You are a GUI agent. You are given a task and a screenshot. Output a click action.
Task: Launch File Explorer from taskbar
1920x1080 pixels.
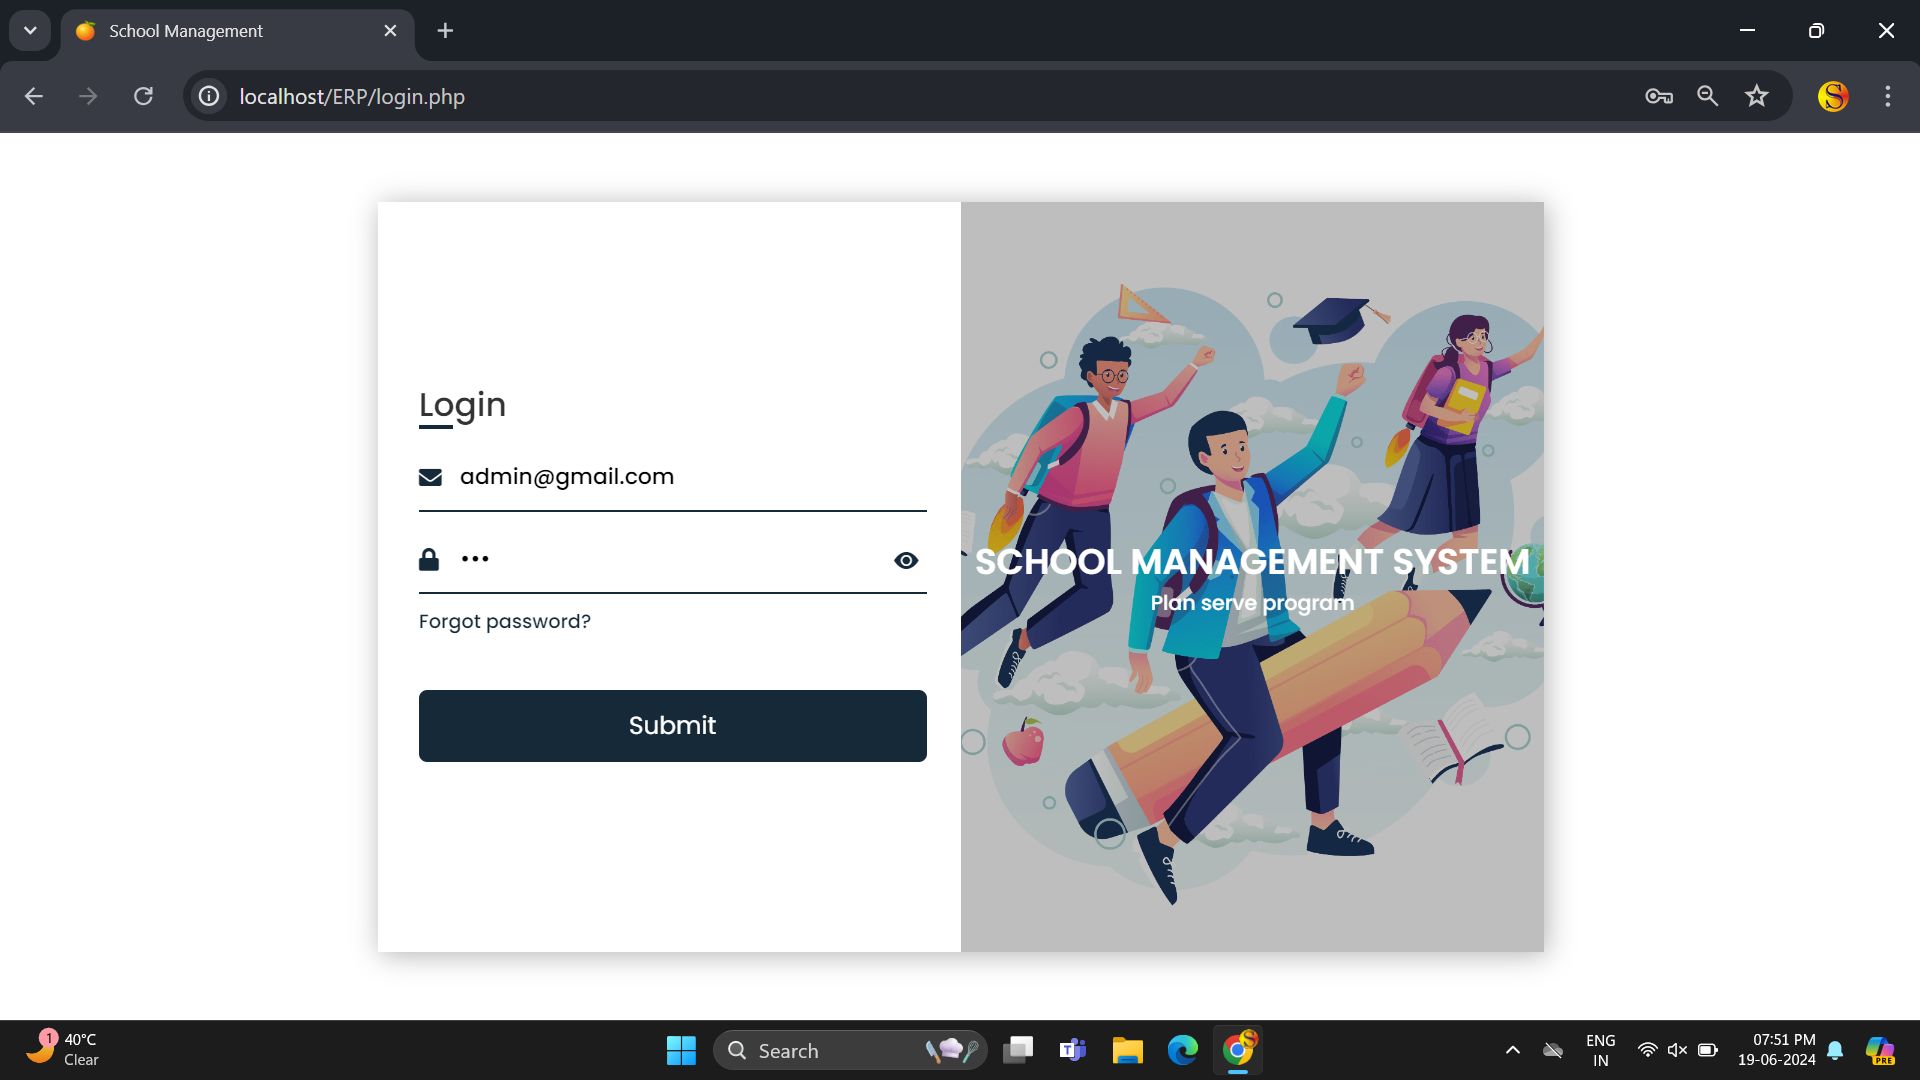coord(1127,1050)
